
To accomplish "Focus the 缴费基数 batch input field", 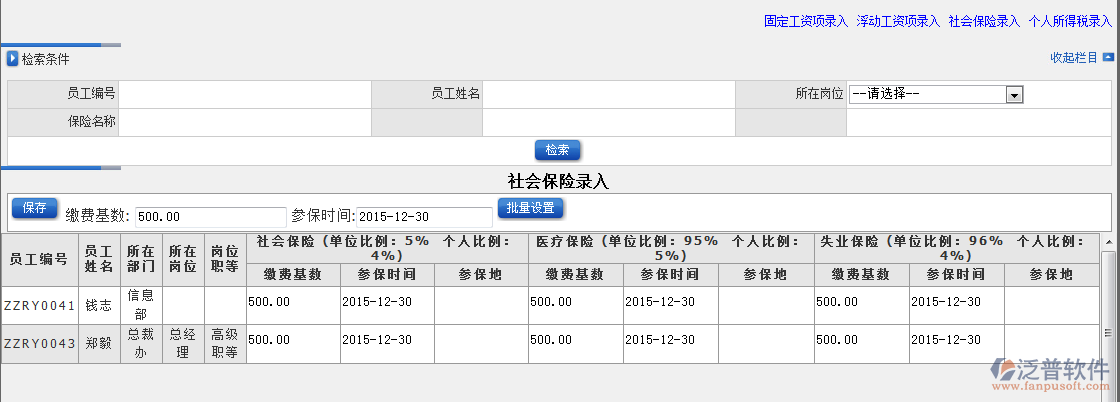I will coord(211,216).
